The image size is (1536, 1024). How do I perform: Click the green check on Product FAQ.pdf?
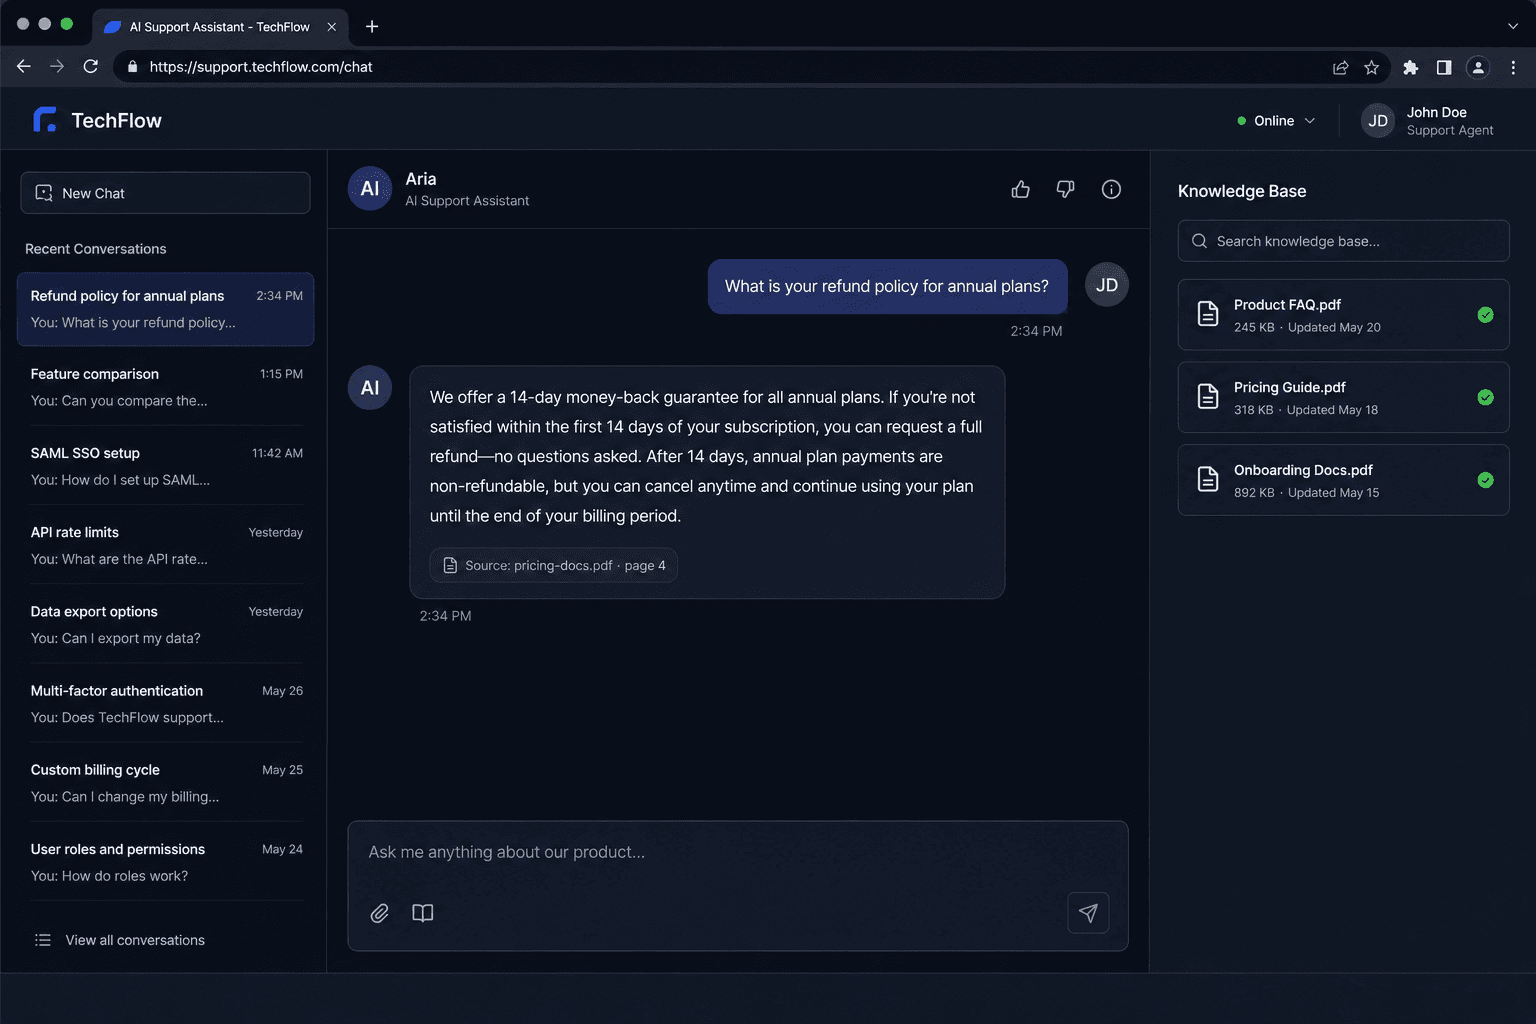click(1486, 315)
